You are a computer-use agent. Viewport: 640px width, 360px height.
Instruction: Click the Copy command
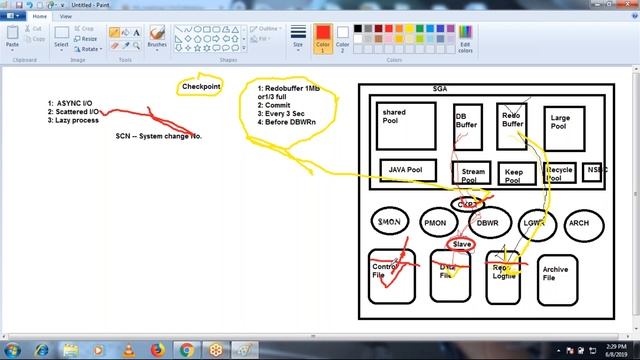[35, 39]
